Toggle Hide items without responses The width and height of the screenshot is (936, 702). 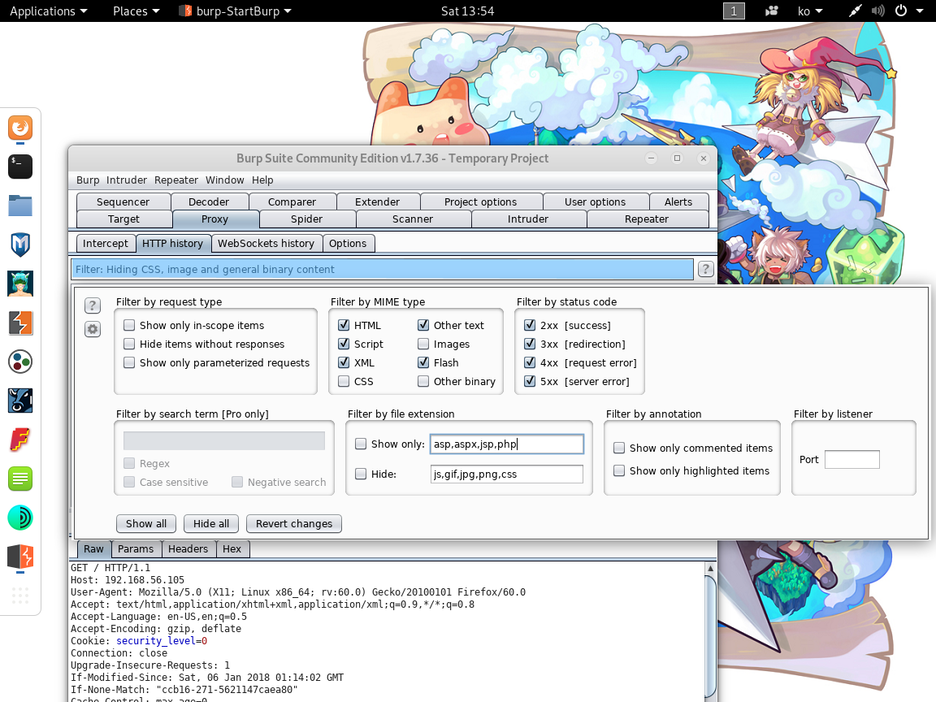click(129, 344)
